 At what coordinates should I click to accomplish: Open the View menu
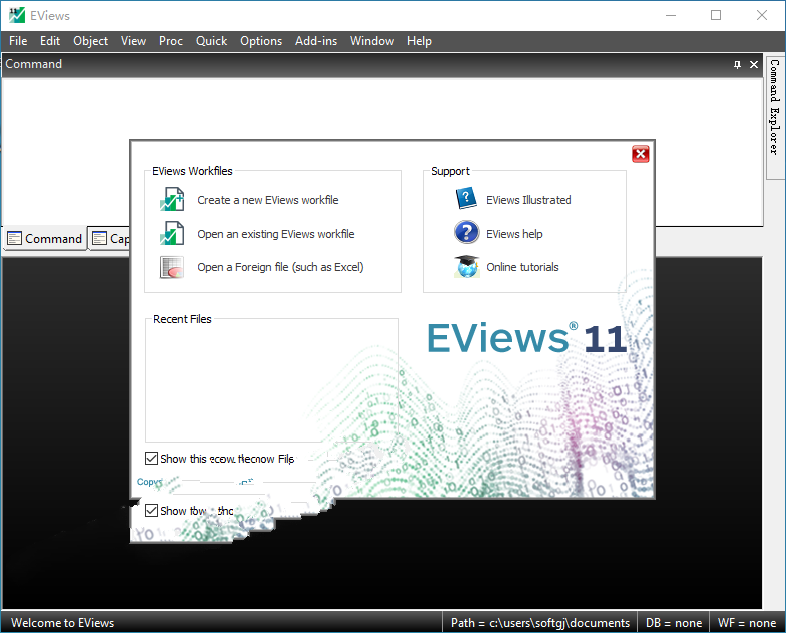click(x=133, y=41)
